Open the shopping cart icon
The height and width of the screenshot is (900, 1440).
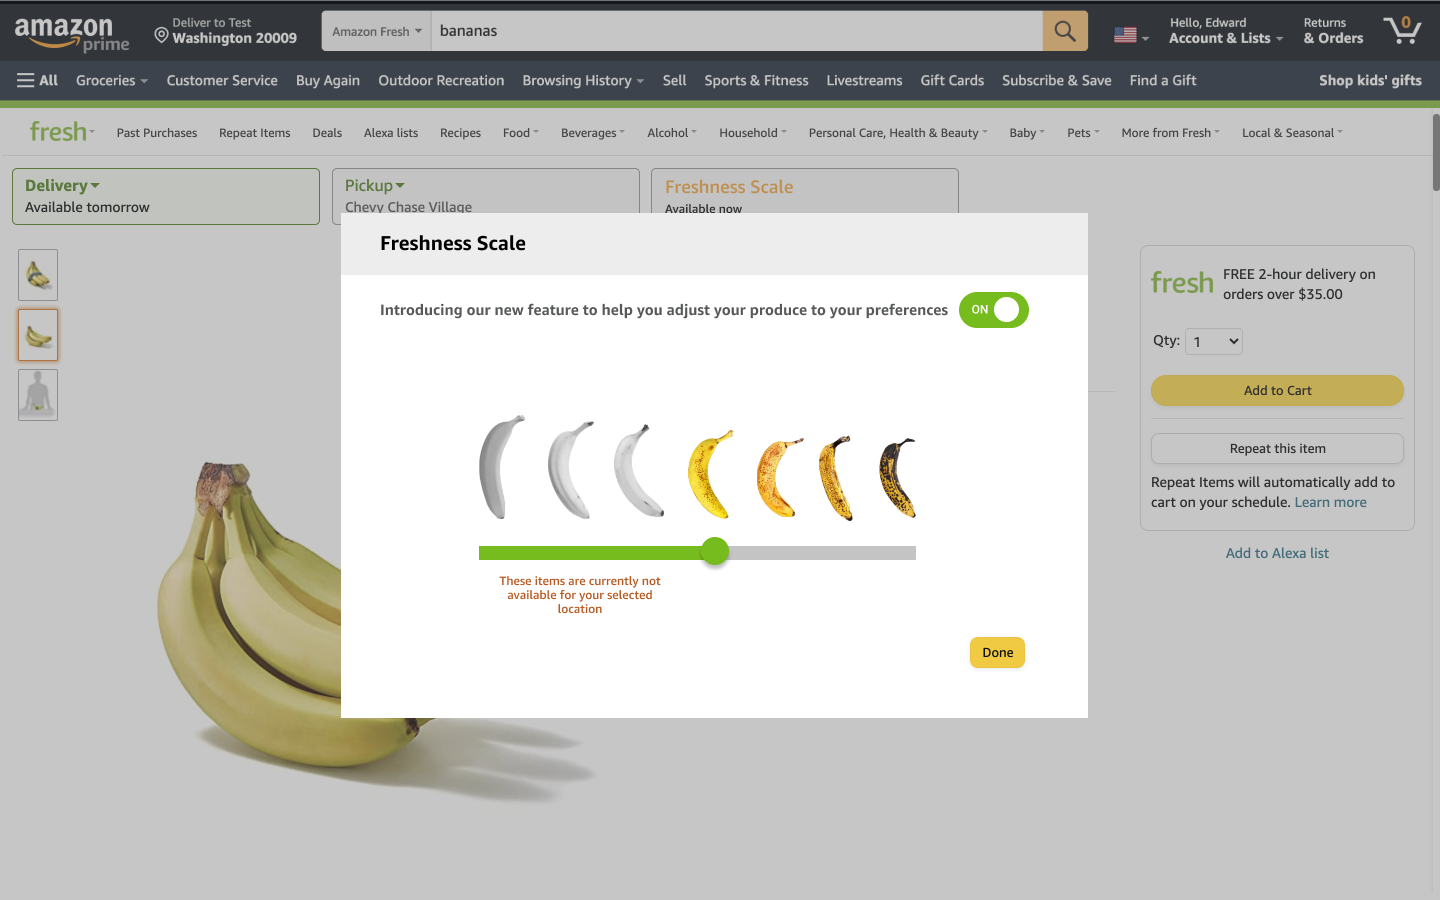[x=1402, y=30]
